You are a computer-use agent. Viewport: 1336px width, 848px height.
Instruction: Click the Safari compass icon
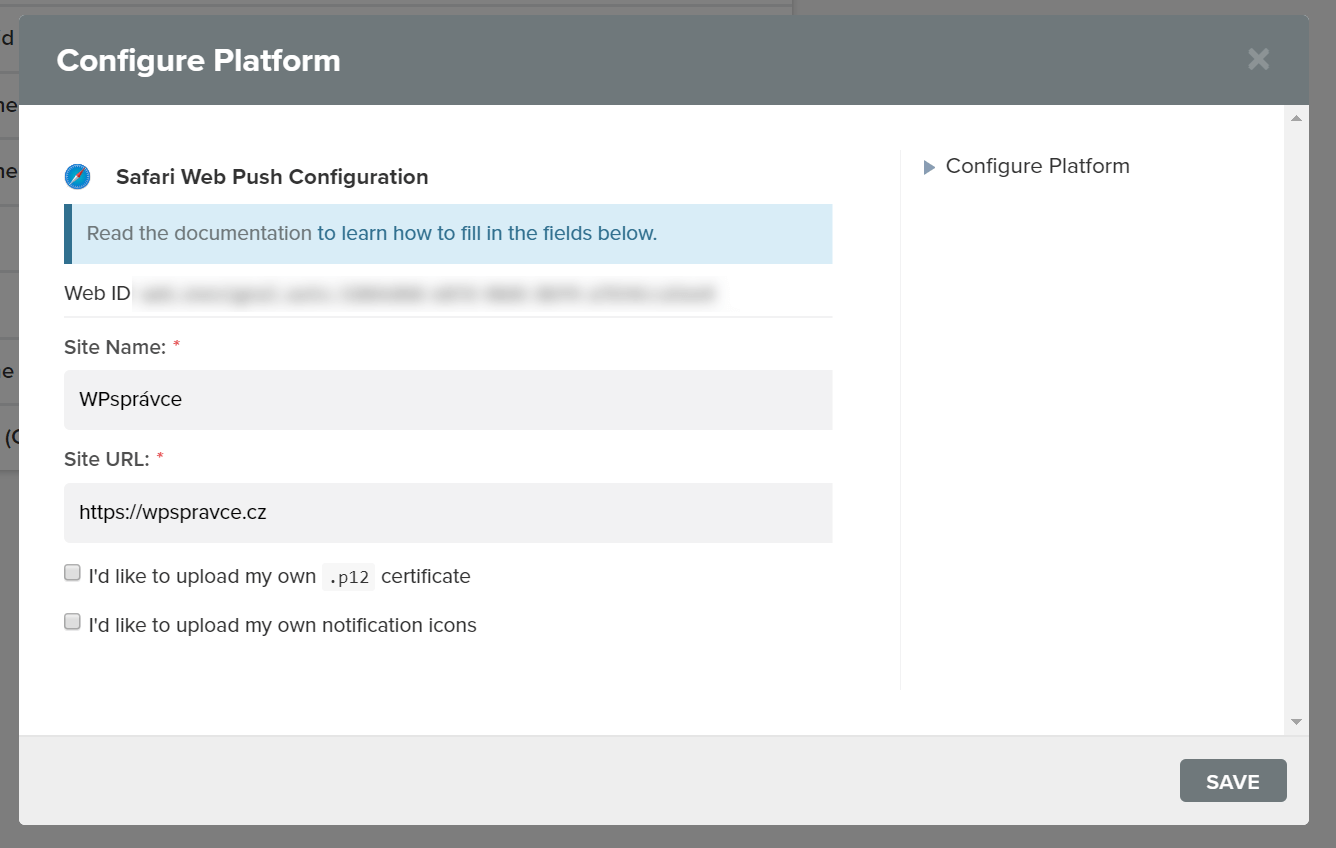(77, 177)
